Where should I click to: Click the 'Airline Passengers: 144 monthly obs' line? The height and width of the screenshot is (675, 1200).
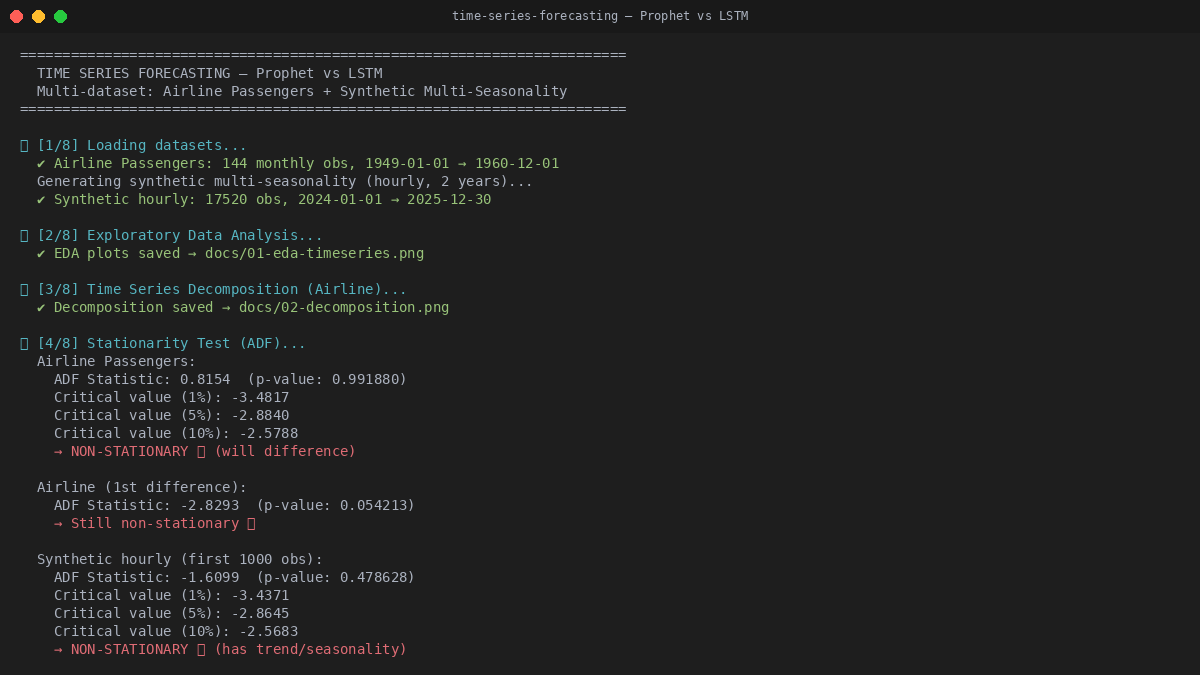298,163
